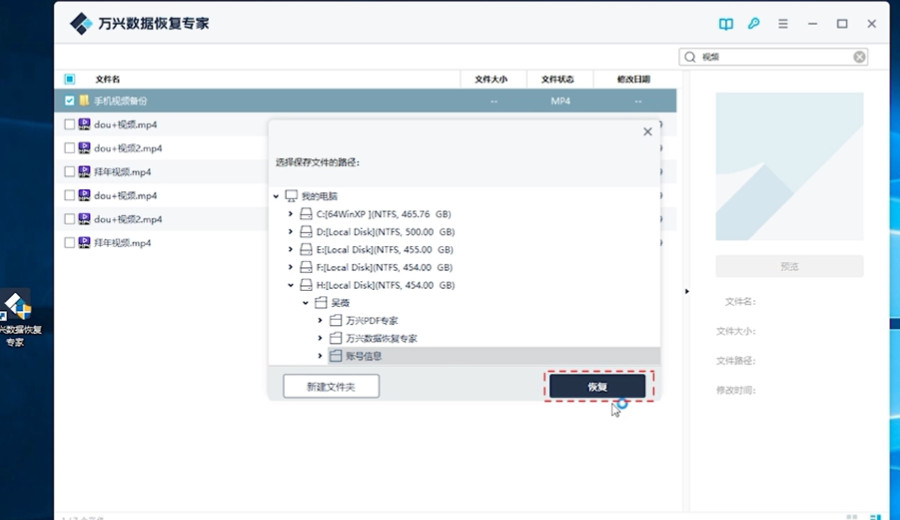900x520 pixels.
Task: Sort by 文件大小 column header
Action: pos(491,79)
